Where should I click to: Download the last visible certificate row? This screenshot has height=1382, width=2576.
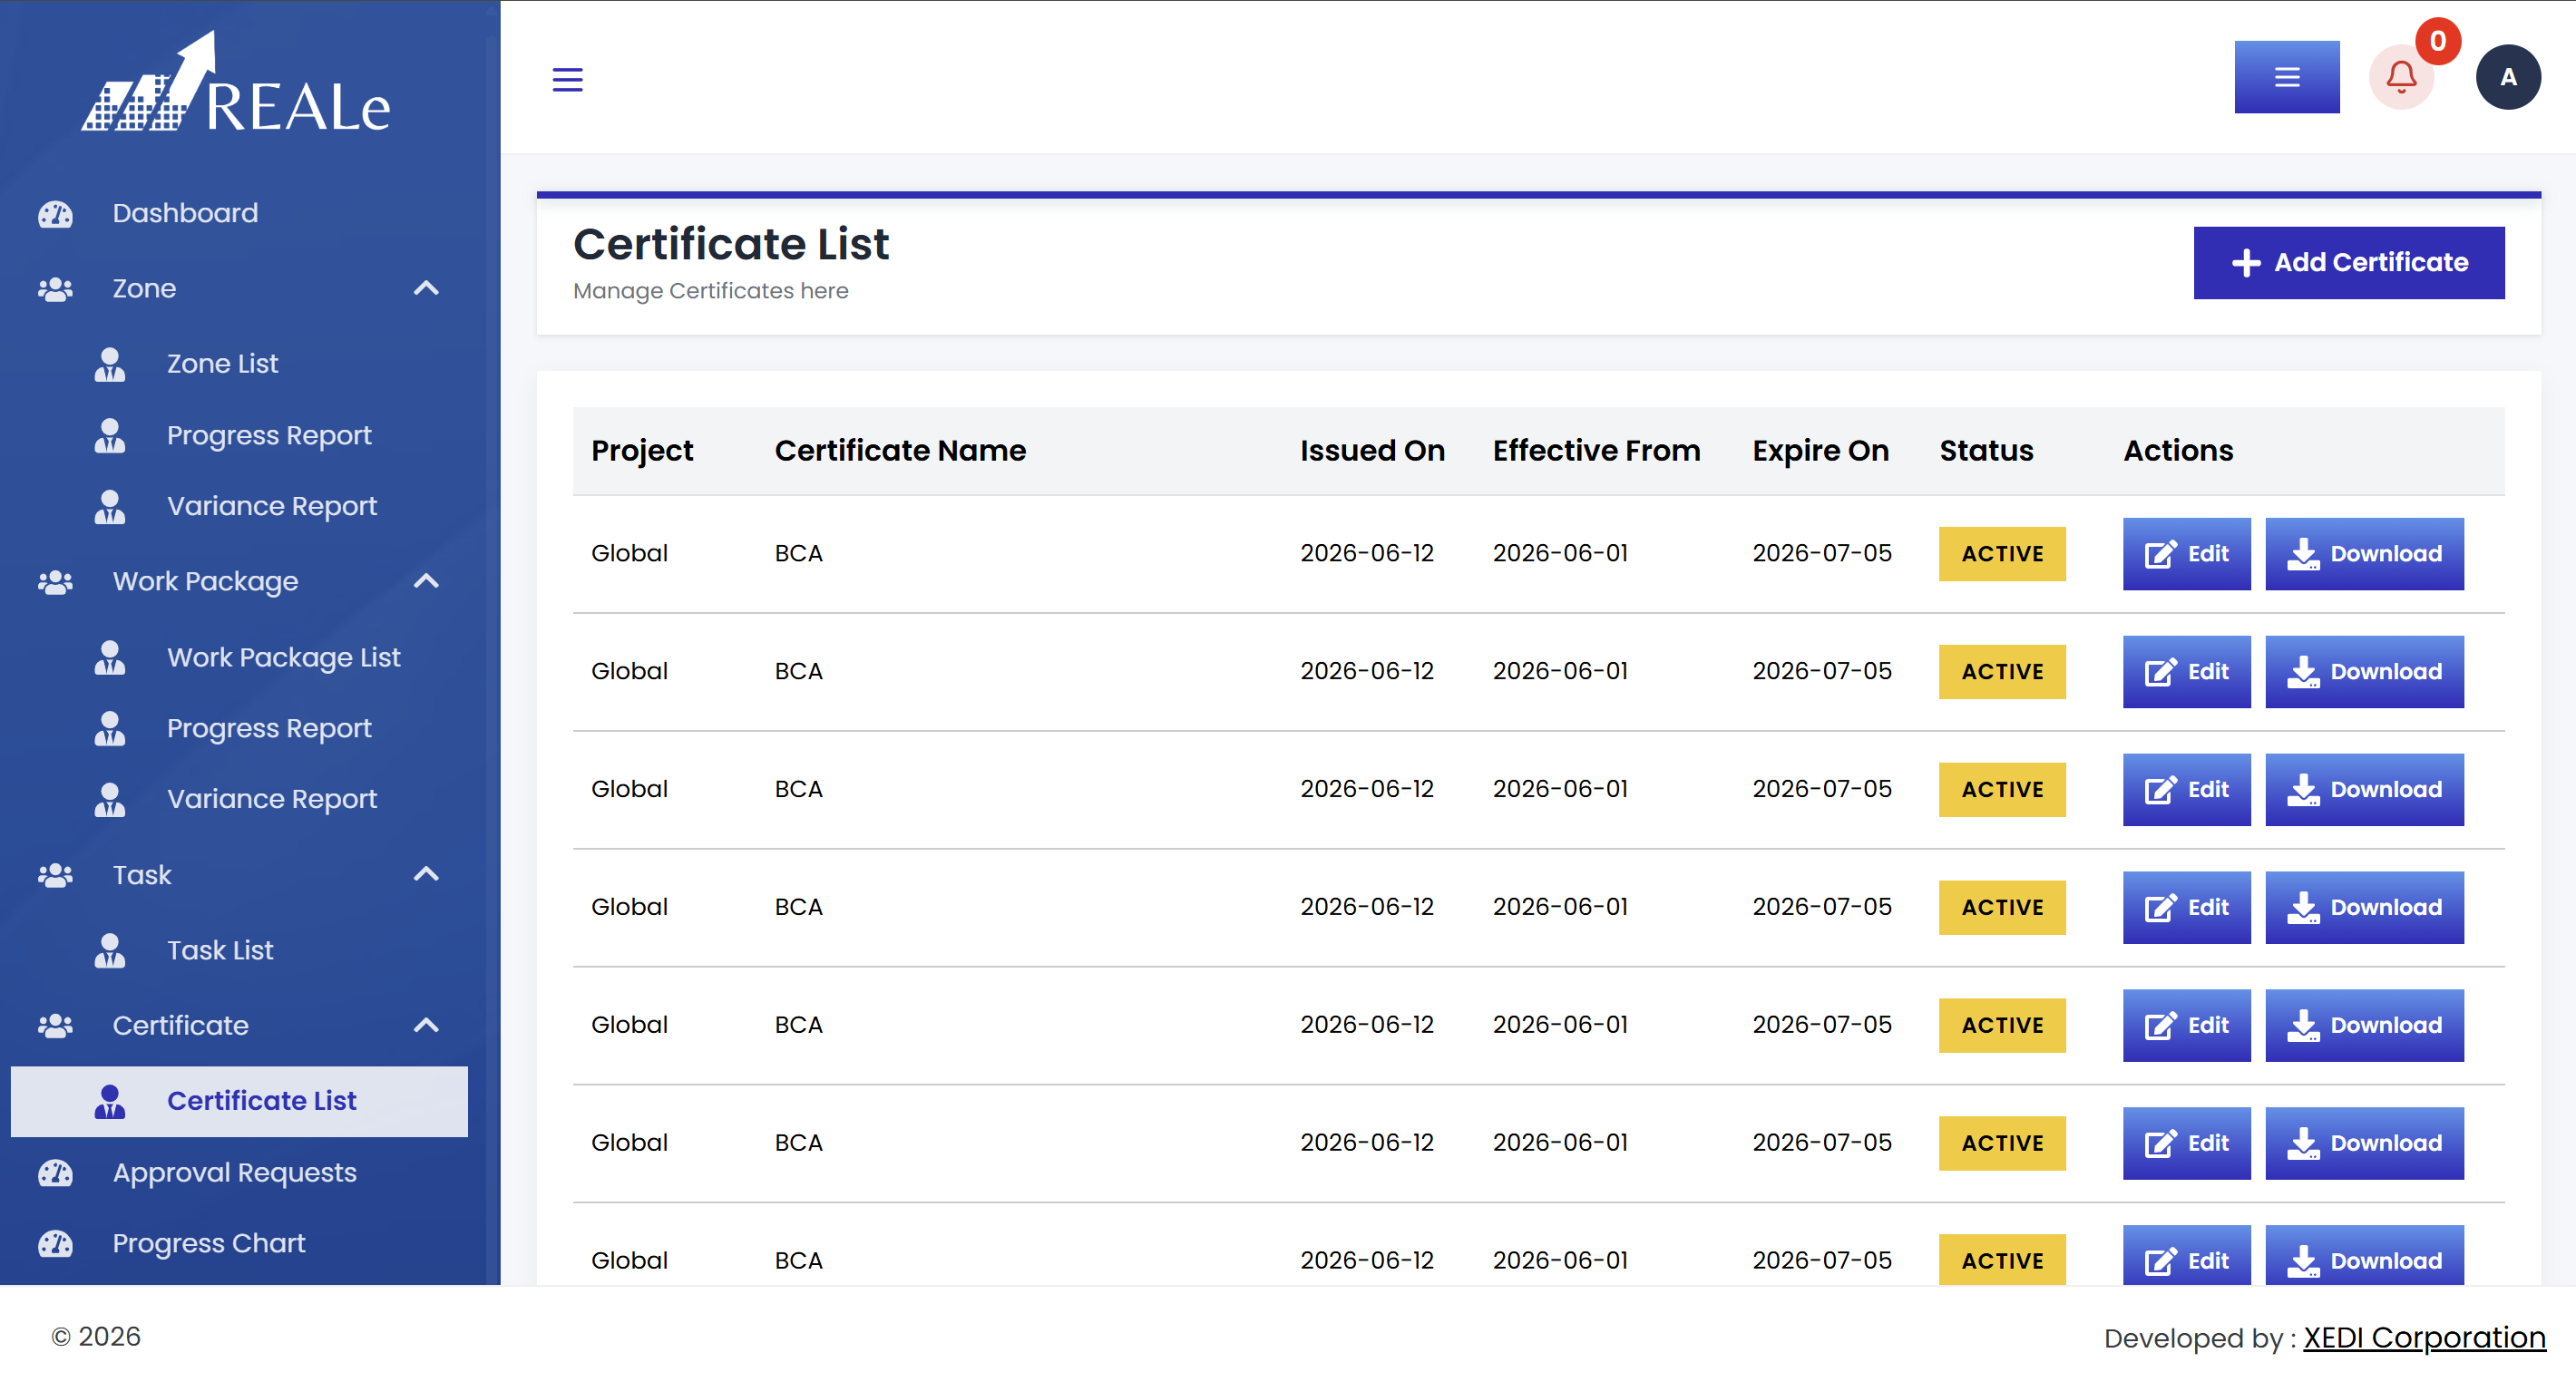pyautogui.click(x=2363, y=1256)
